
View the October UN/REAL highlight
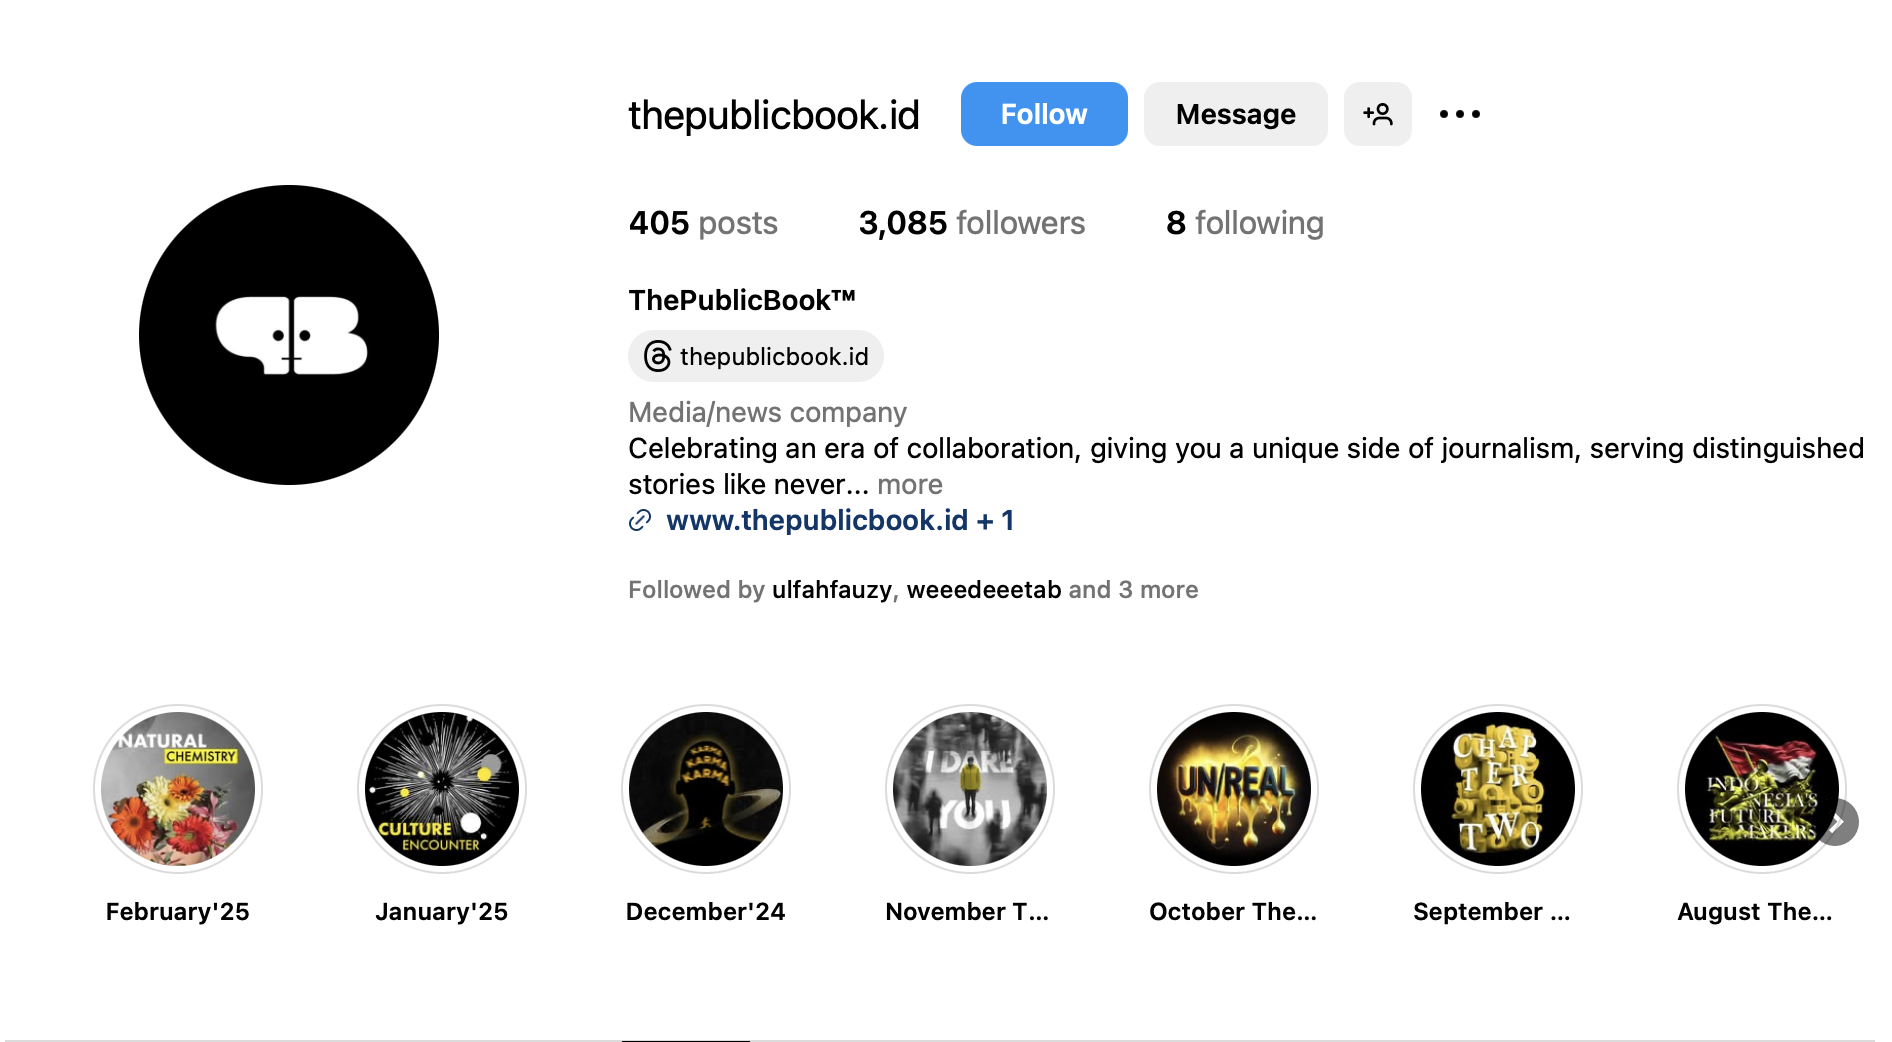pos(1234,789)
